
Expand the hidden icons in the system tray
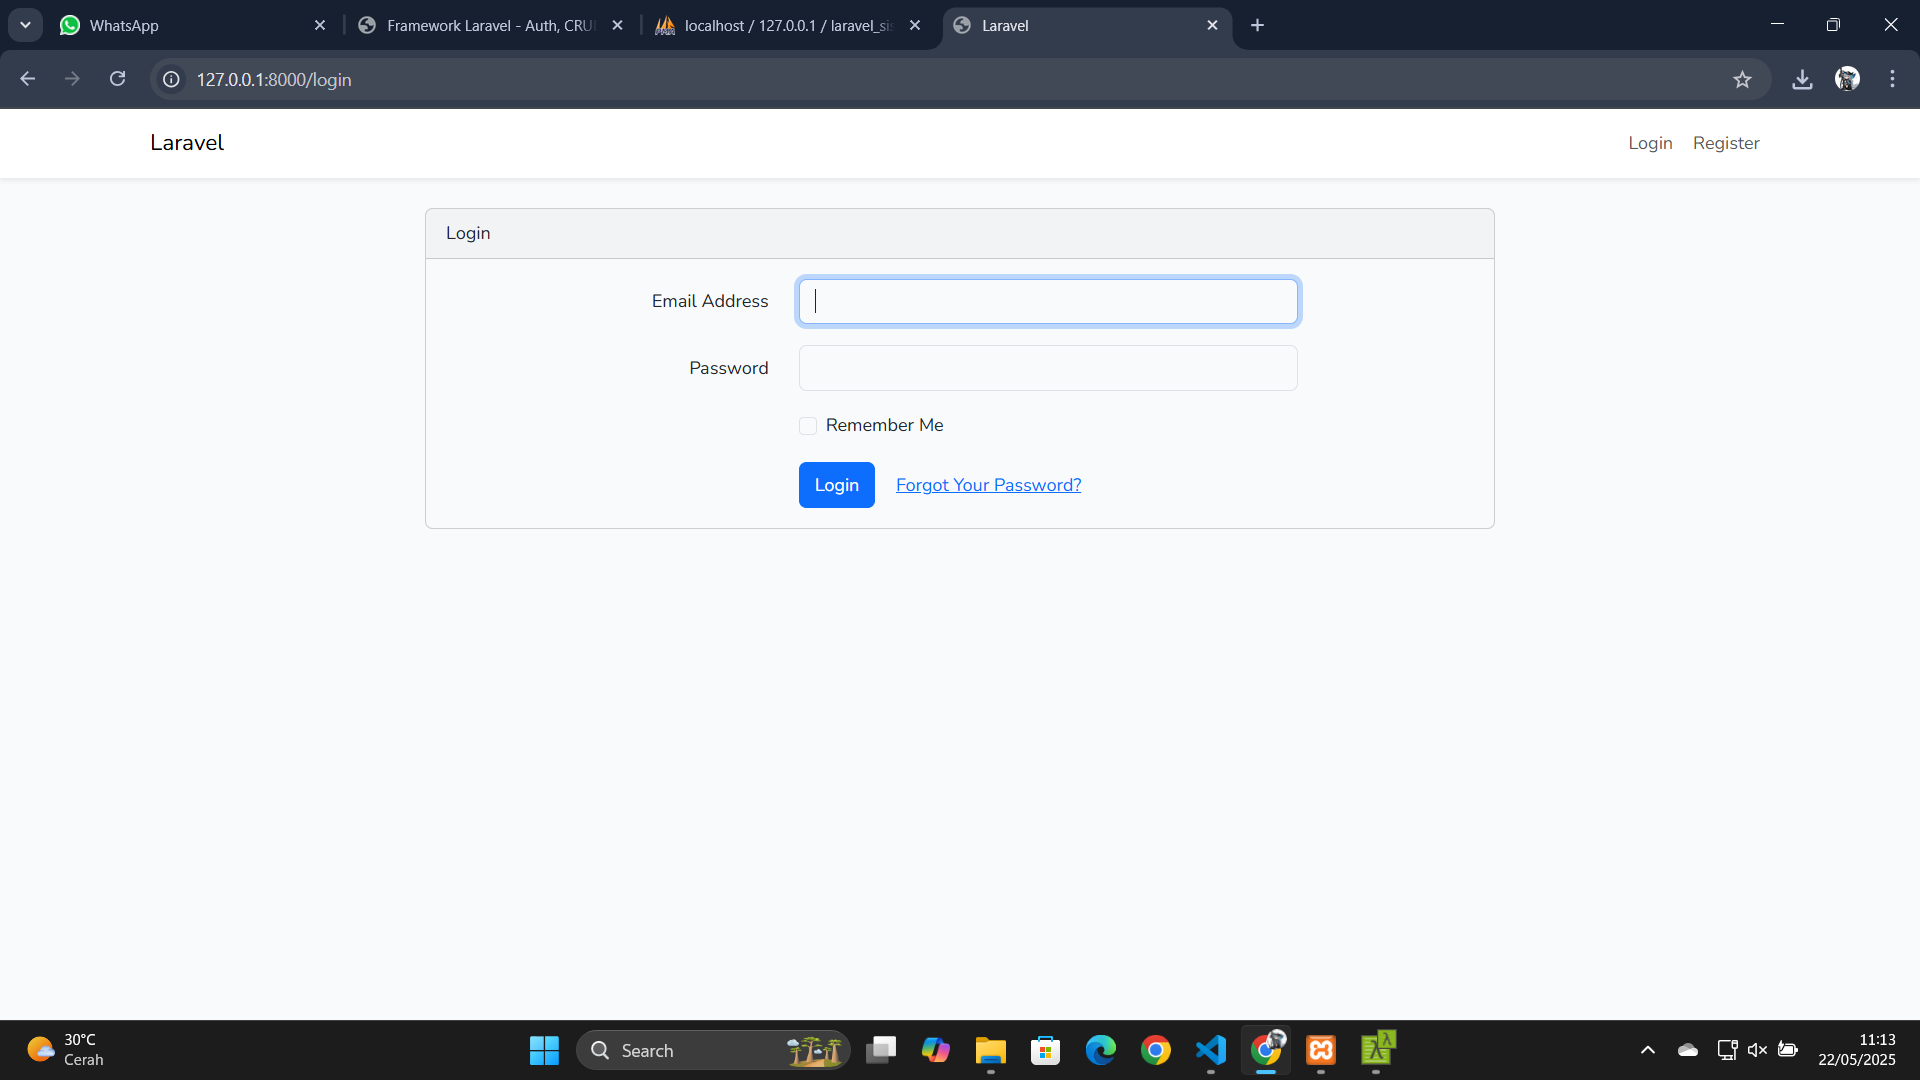click(1648, 1050)
